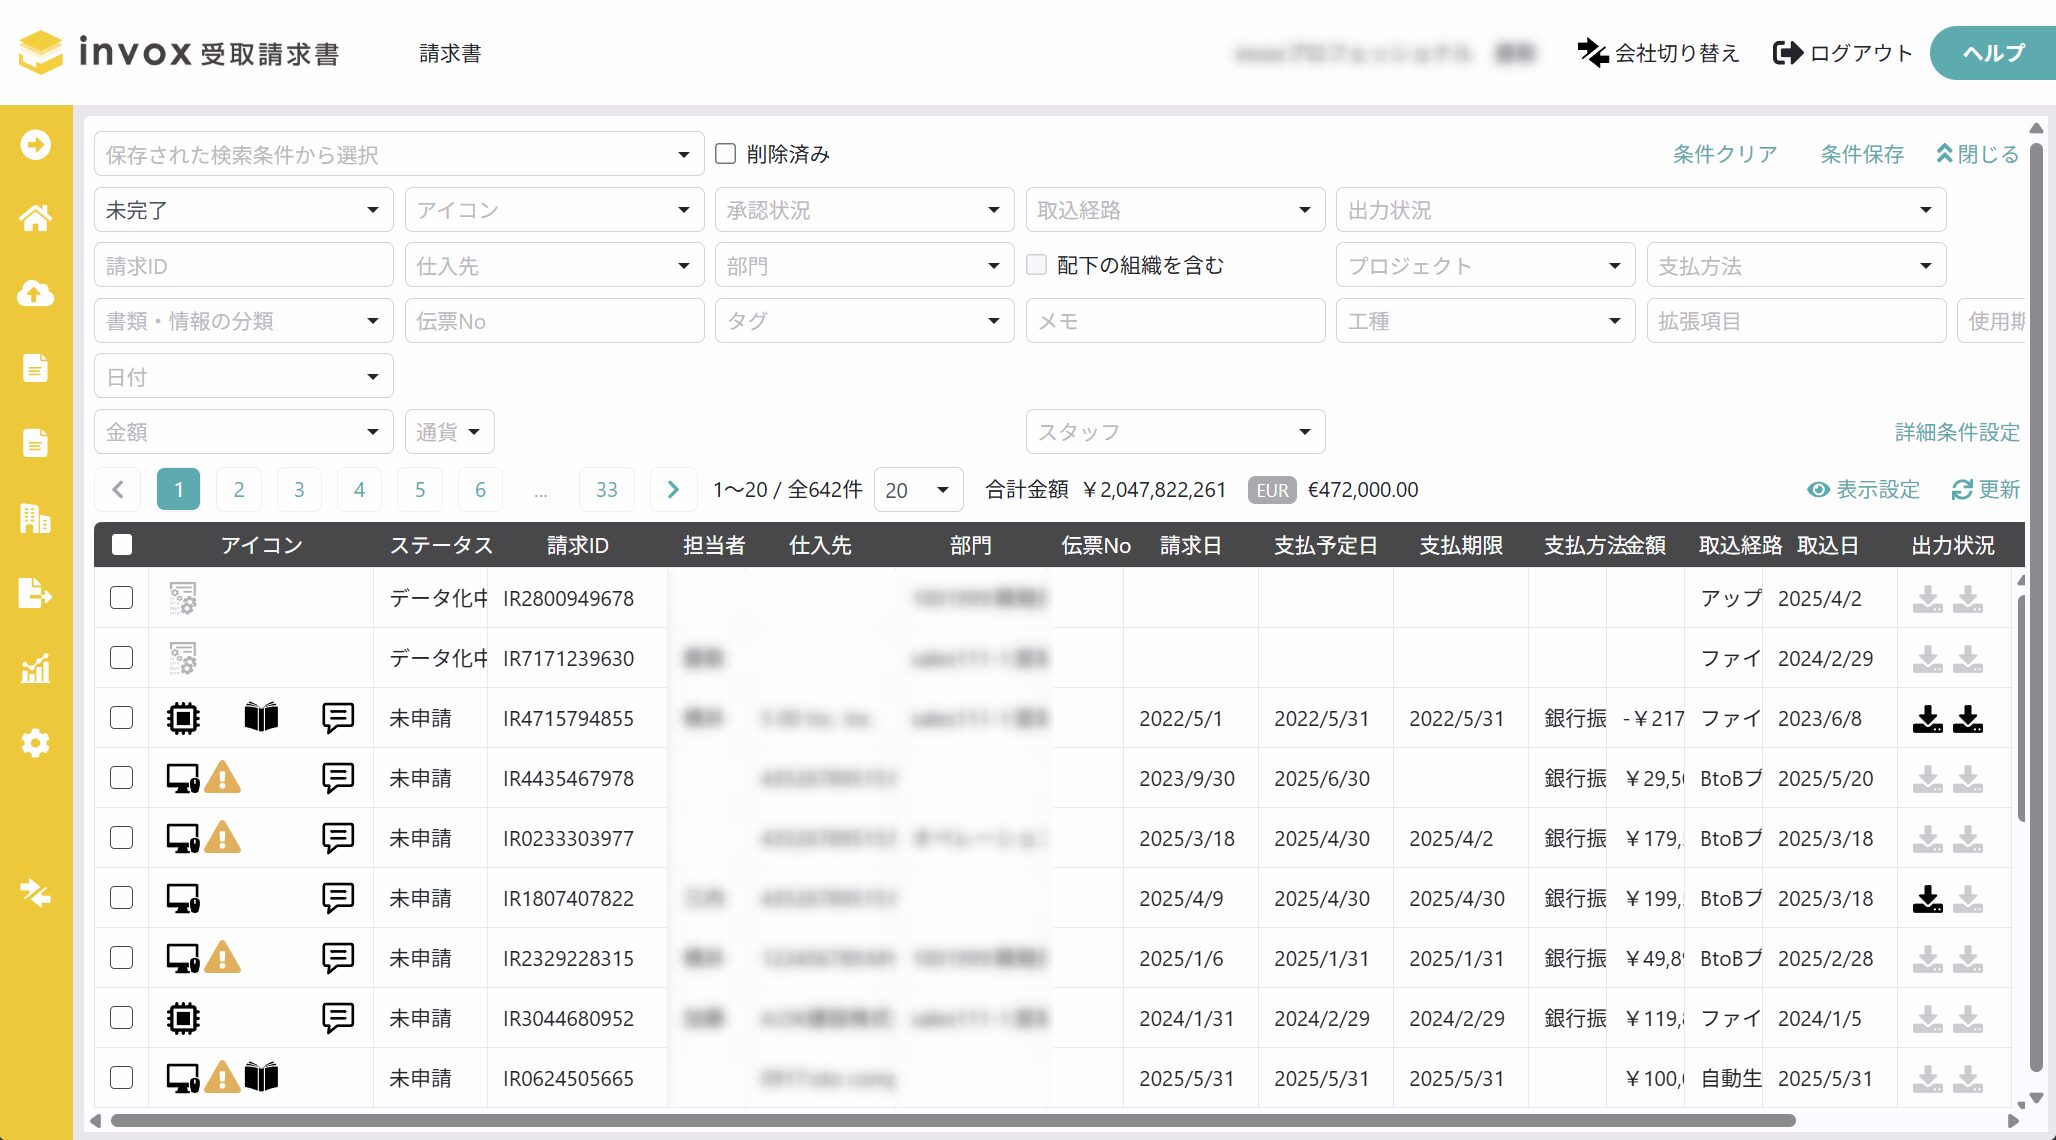Go to page 6
The width and height of the screenshot is (2056, 1140).
[x=480, y=489]
